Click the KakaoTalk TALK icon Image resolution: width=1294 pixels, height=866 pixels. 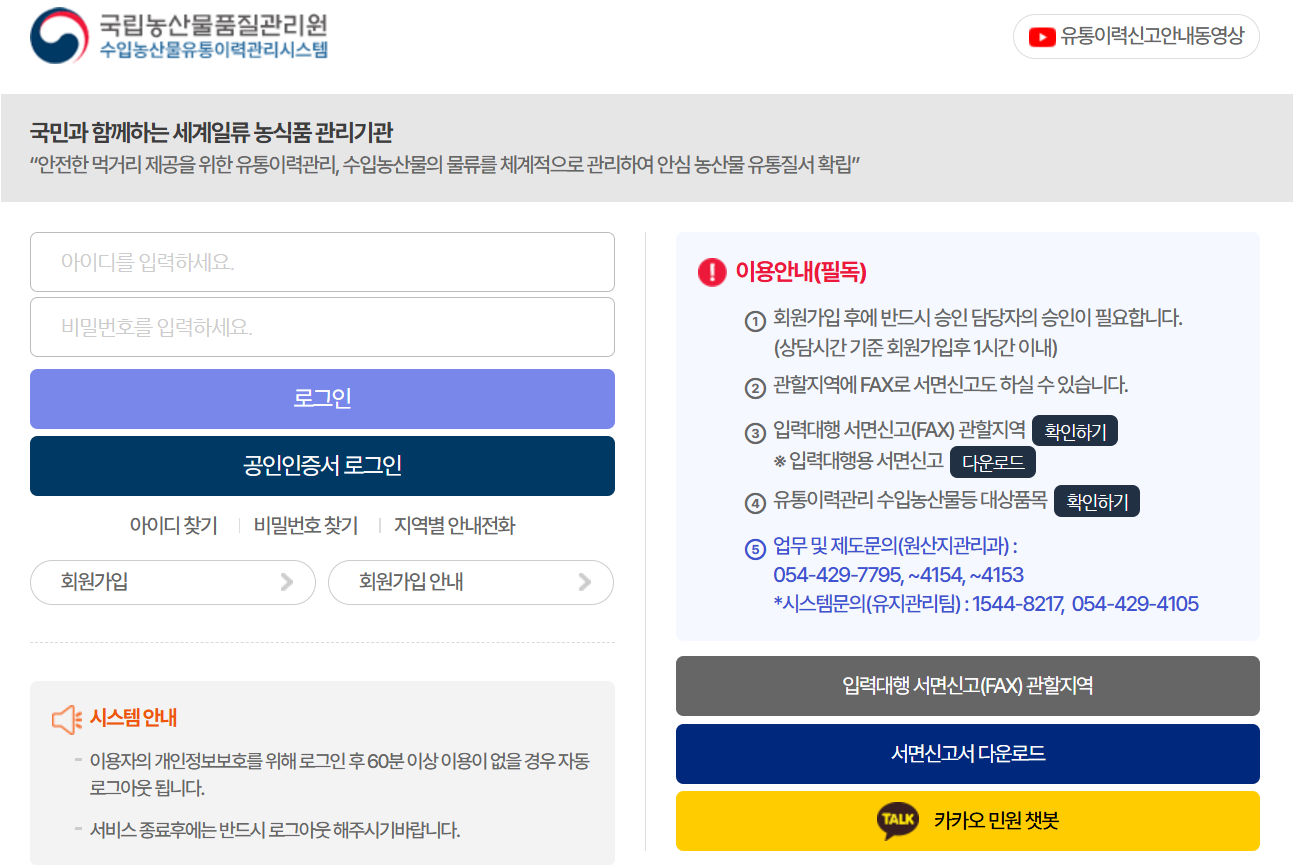point(897,820)
